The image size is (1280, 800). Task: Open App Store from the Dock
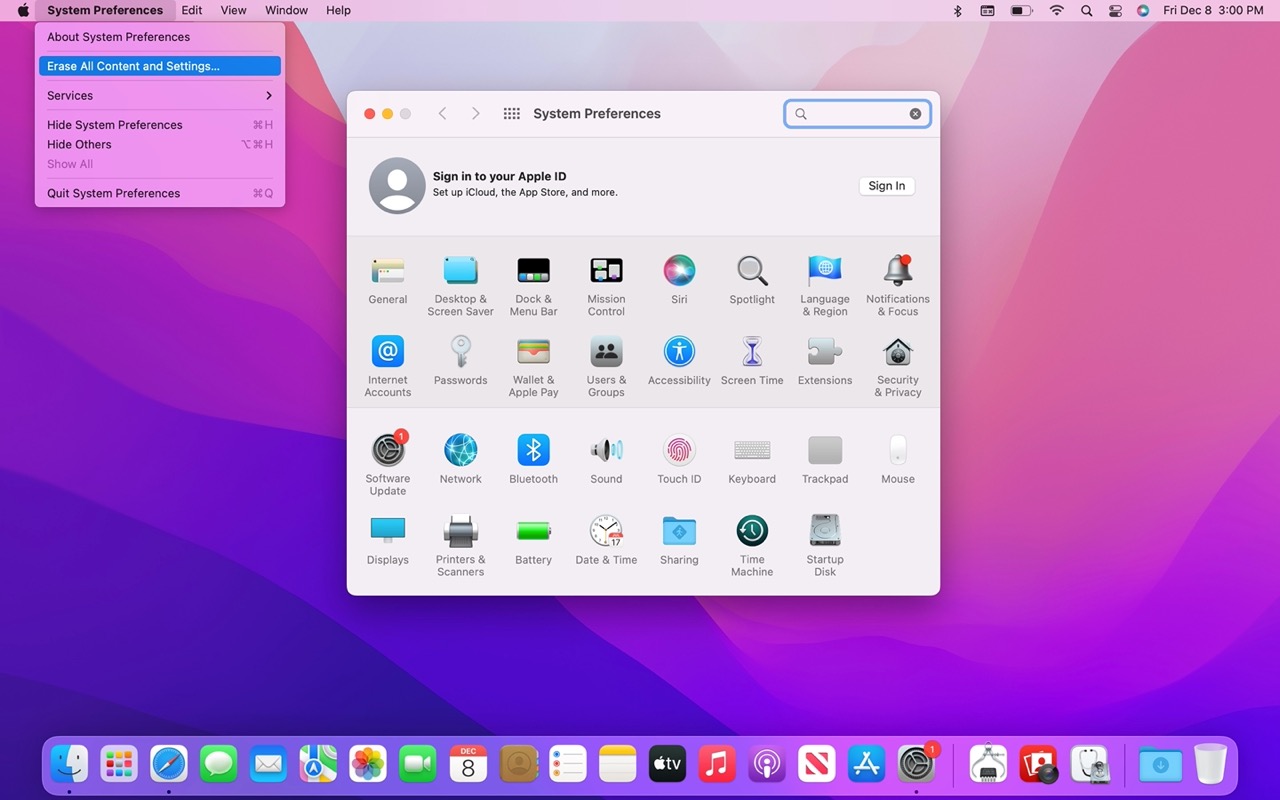(866, 765)
